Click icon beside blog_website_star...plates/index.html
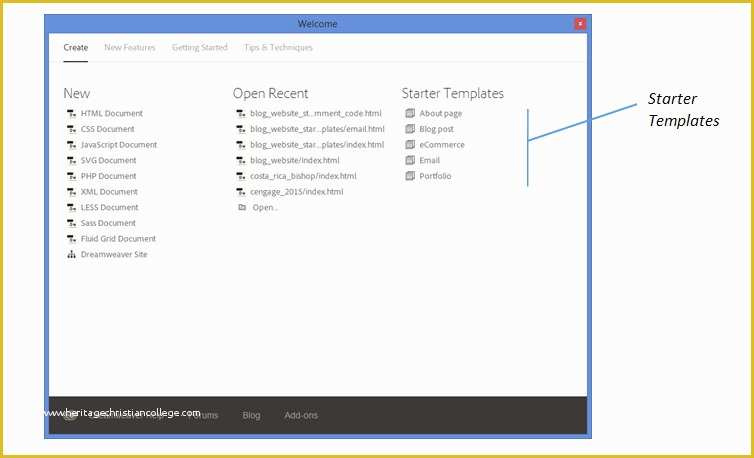The height and width of the screenshot is (458, 754). [x=241, y=145]
